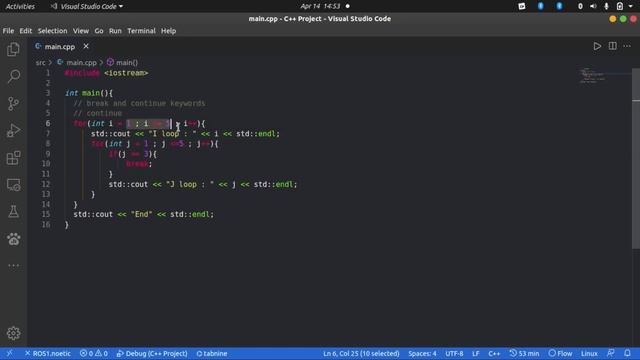640x360 pixels.
Task: Click '<iostream>' on line 1
Action: (x=126, y=73)
